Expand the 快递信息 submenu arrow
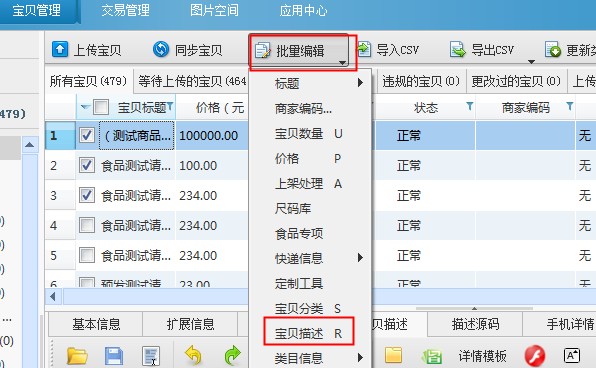The image size is (596, 368). [x=360, y=258]
